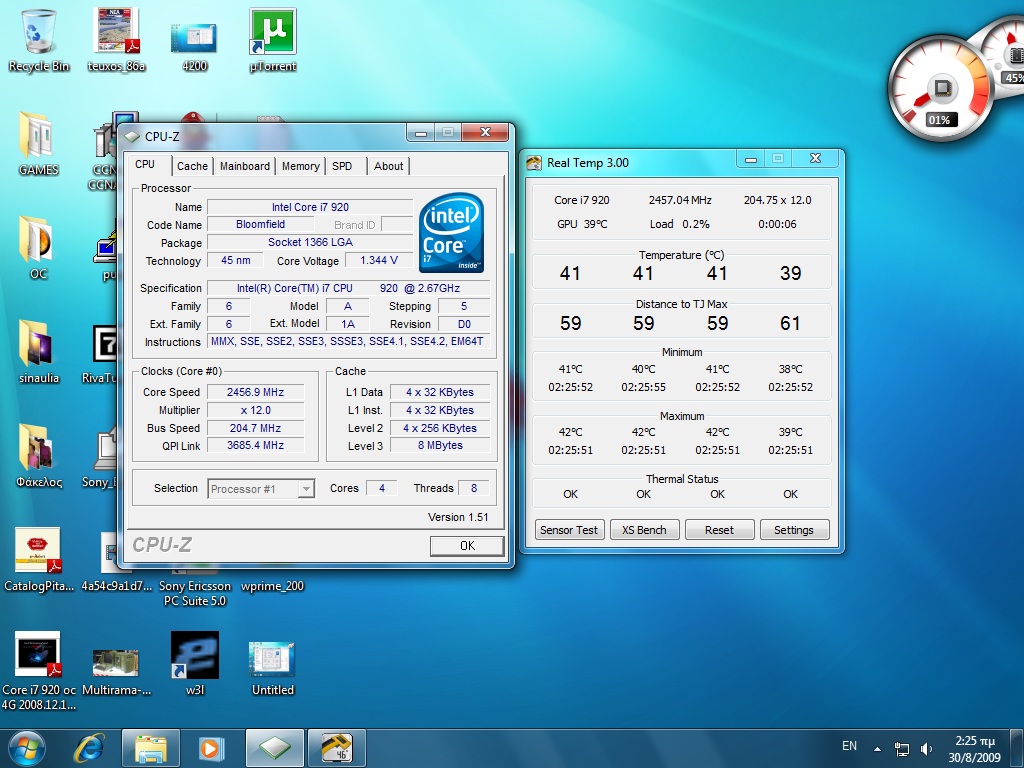Open the OC folder on desktop

pyautogui.click(x=38, y=248)
